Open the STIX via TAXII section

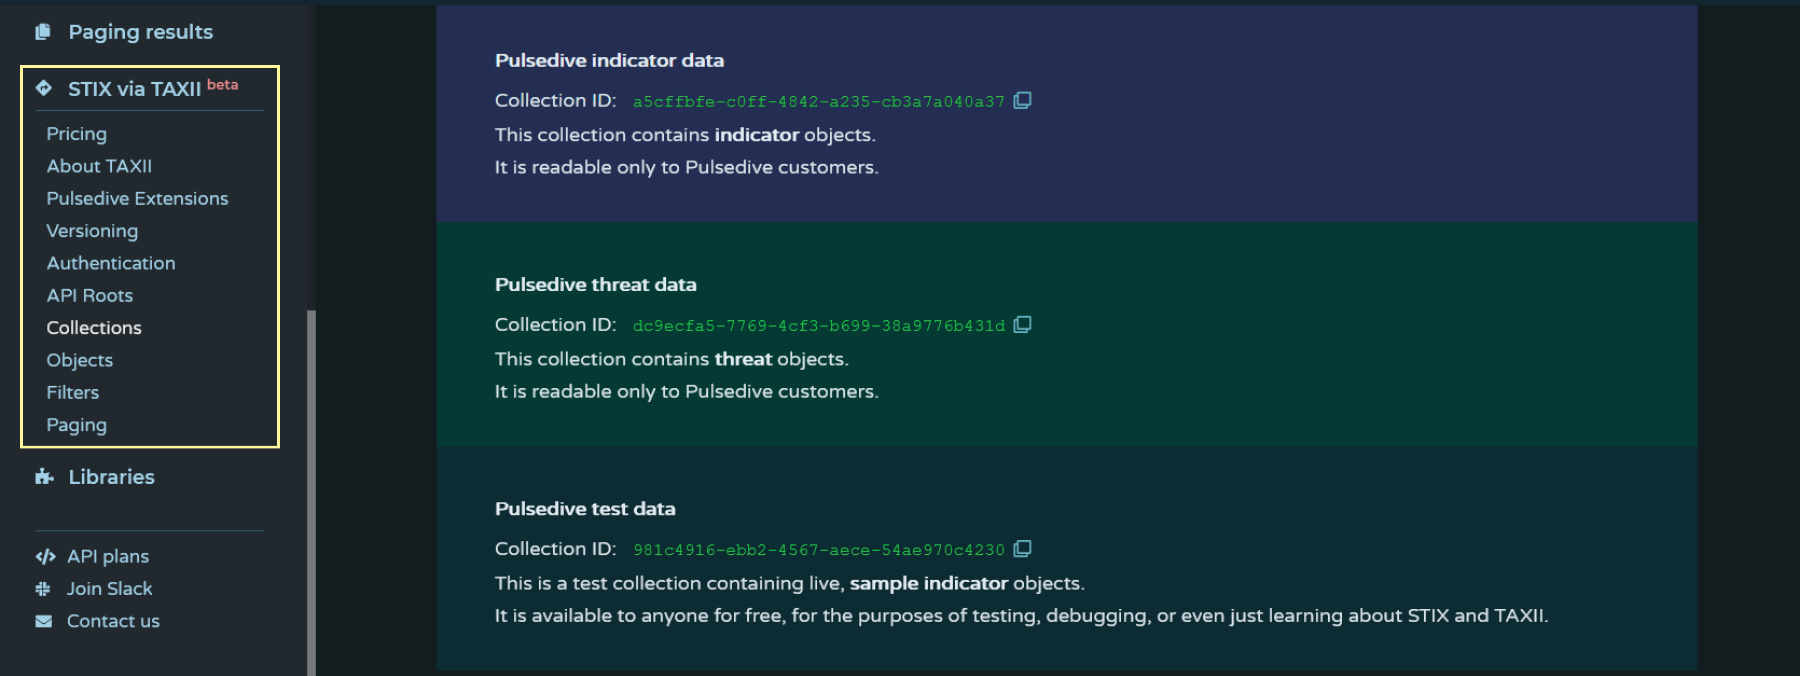point(134,89)
